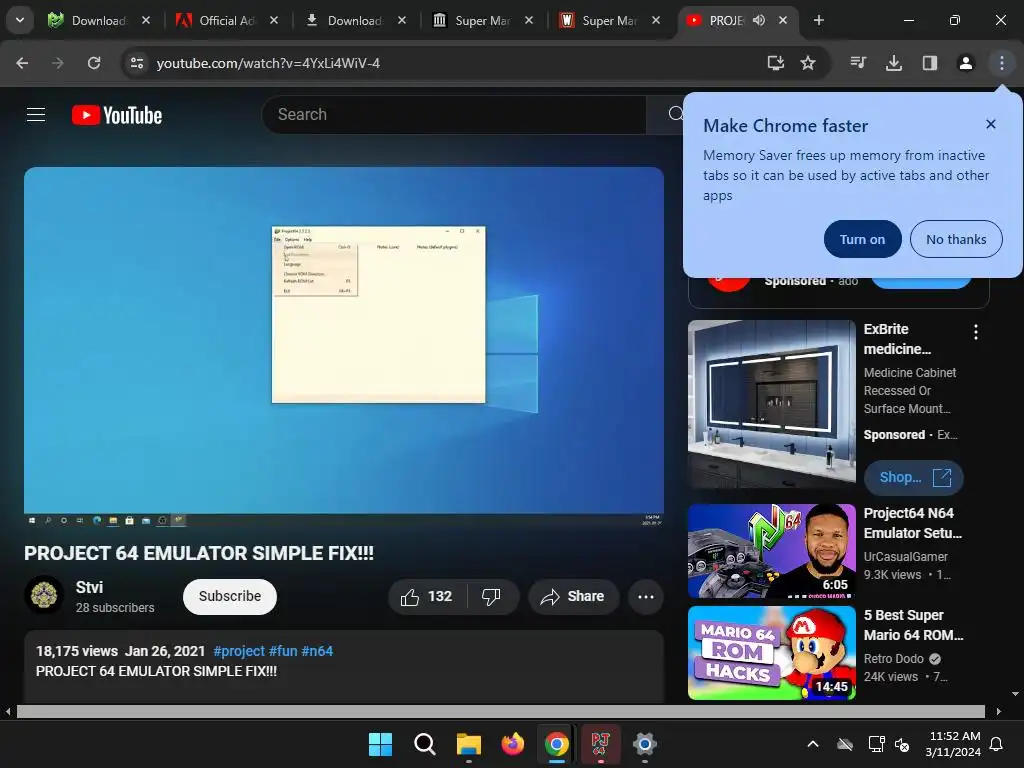The height and width of the screenshot is (768, 1024).
Task: Like the video with 132 likes
Action: [x=428, y=596]
